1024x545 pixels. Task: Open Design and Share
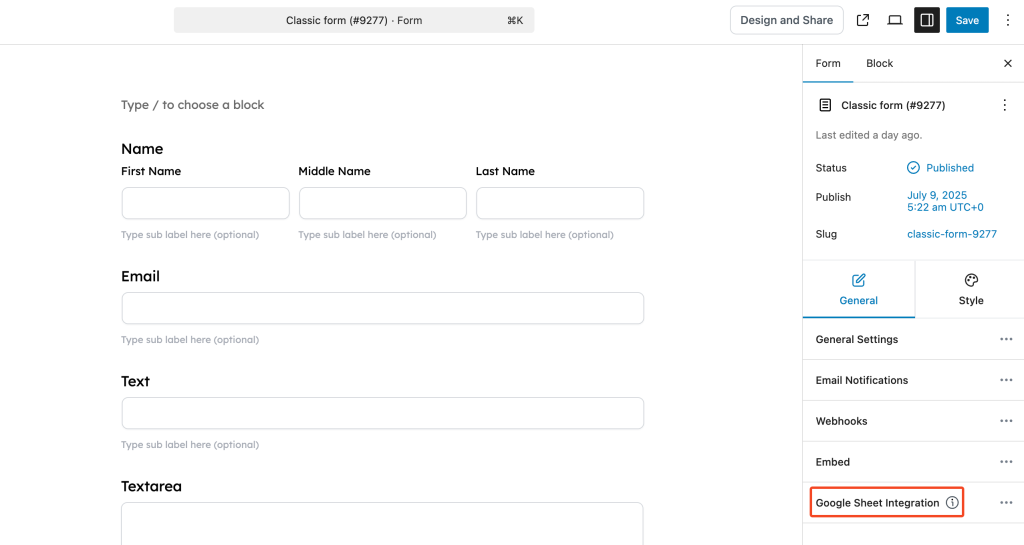786,20
